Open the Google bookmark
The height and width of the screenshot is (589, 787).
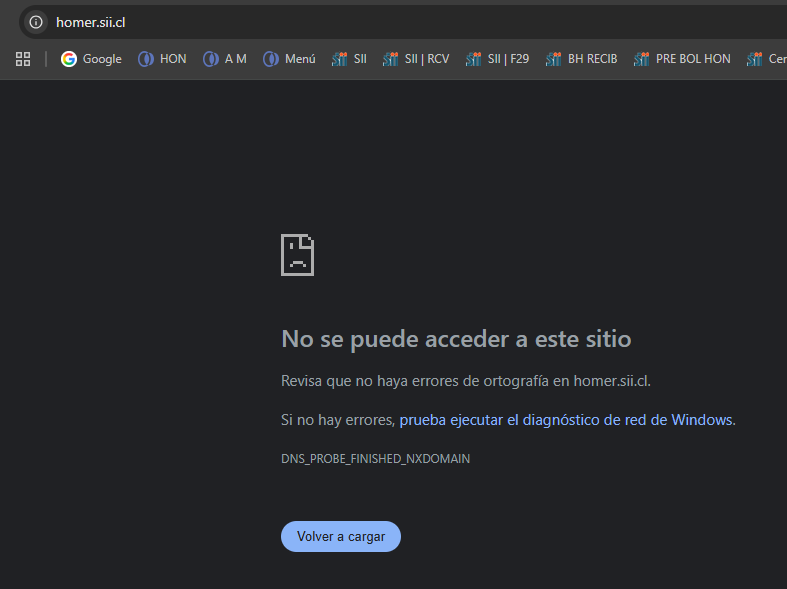(91, 59)
